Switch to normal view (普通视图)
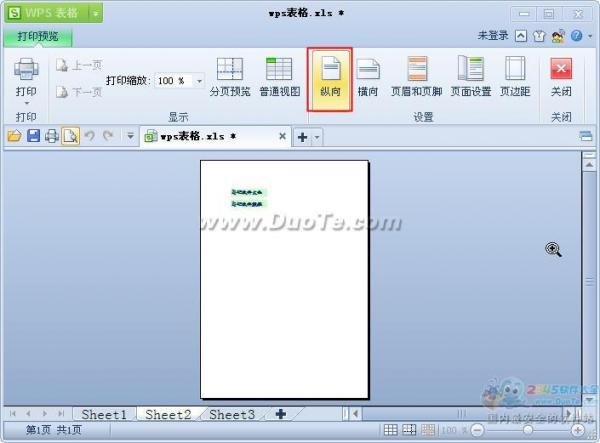Screen dimensions: 600x443 click(279, 77)
